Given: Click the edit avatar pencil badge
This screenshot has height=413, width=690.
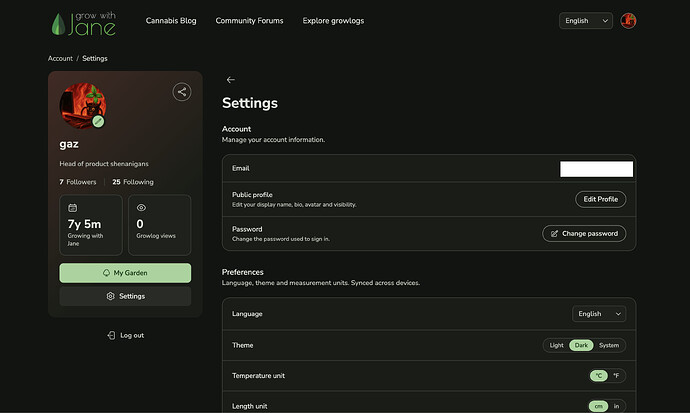Looking at the screenshot, I should (98, 121).
